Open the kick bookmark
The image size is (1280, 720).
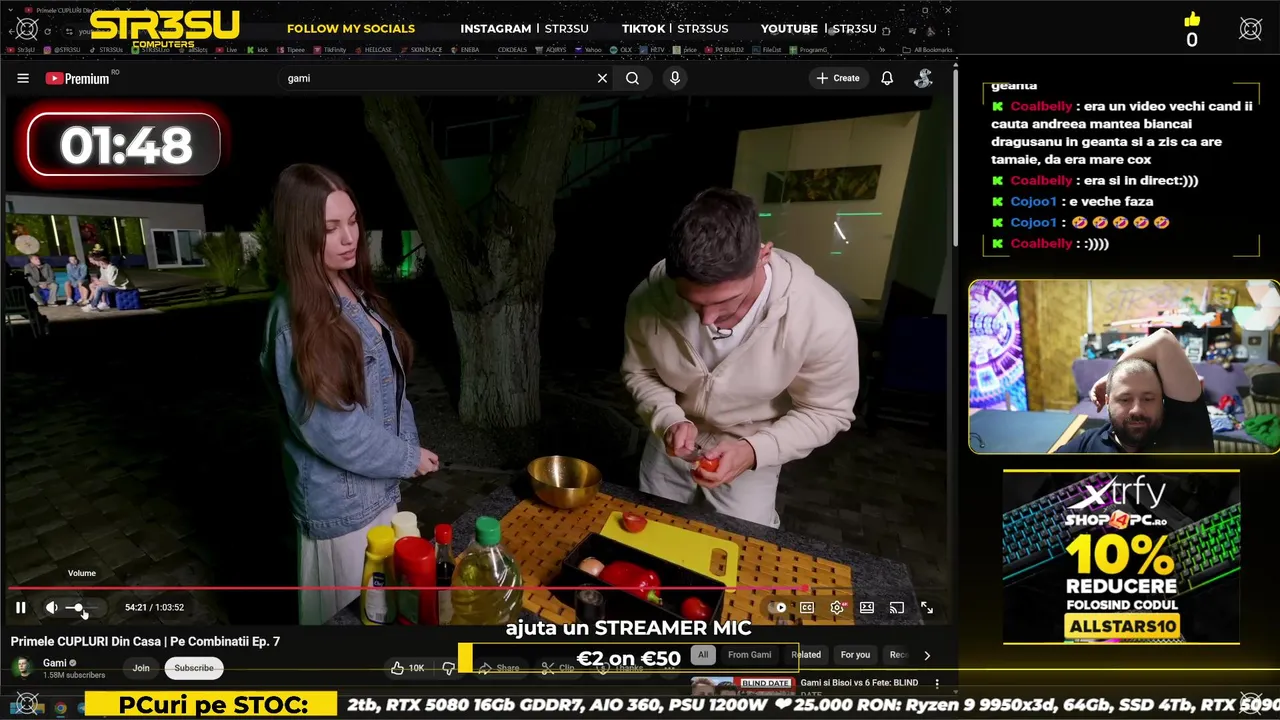click(258, 49)
